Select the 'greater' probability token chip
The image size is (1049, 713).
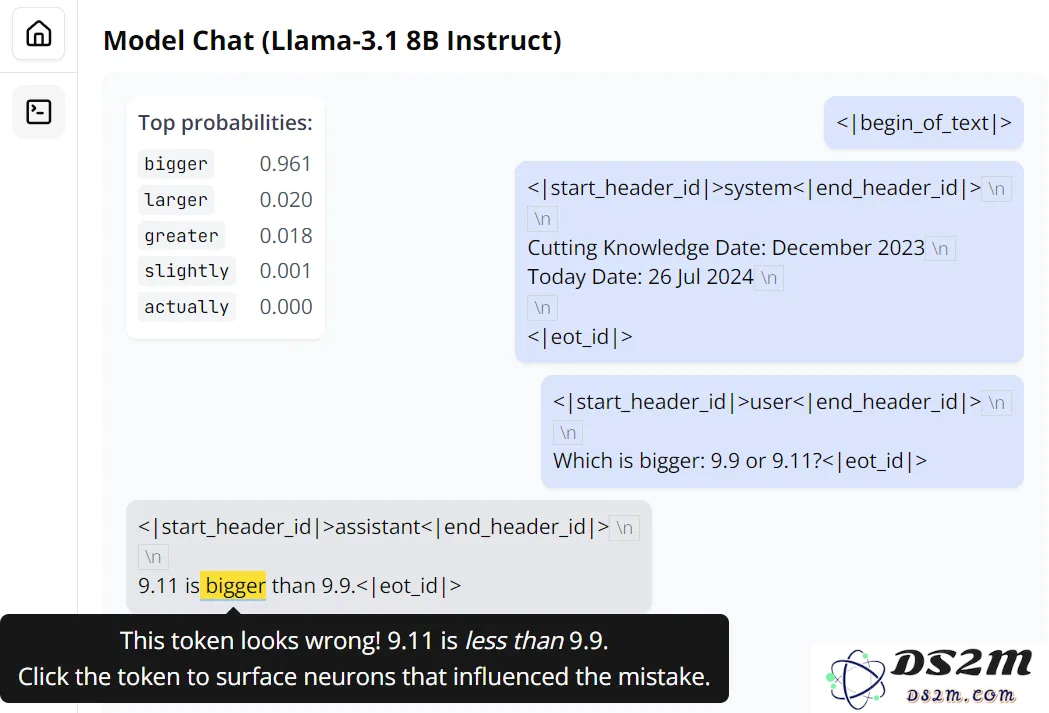pos(181,235)
